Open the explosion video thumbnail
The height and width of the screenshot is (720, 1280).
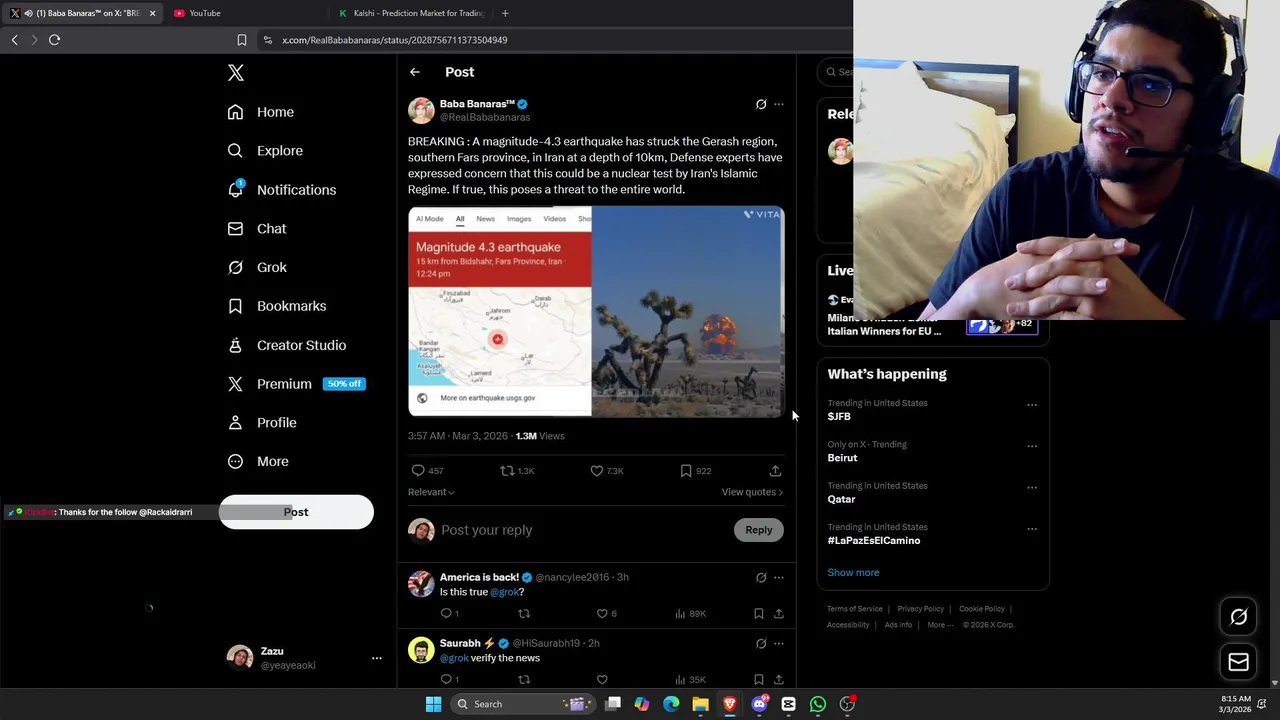point(688,311)
